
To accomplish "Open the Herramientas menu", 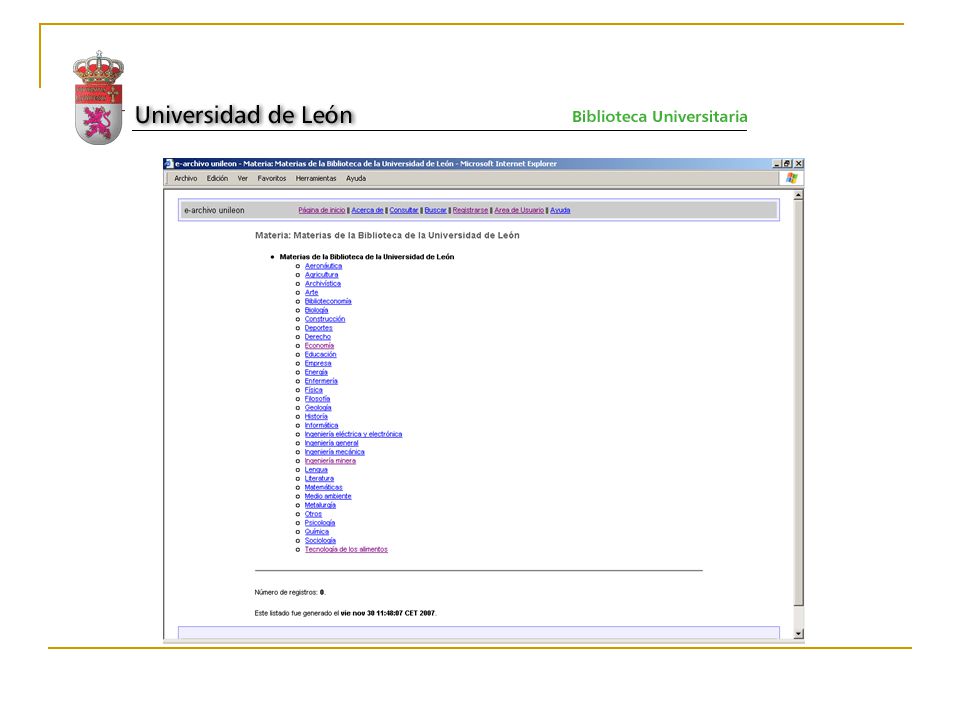I will 316,179.
